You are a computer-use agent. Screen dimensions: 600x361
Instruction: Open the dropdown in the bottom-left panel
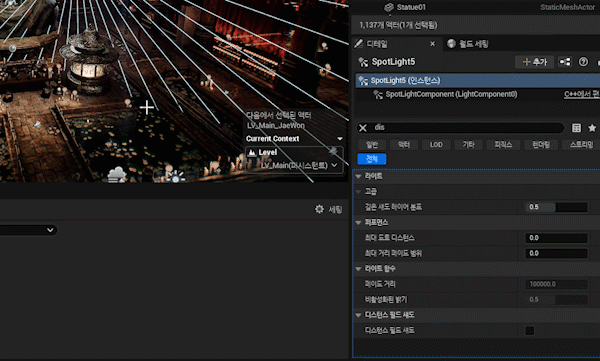click(x=28, y=230)
